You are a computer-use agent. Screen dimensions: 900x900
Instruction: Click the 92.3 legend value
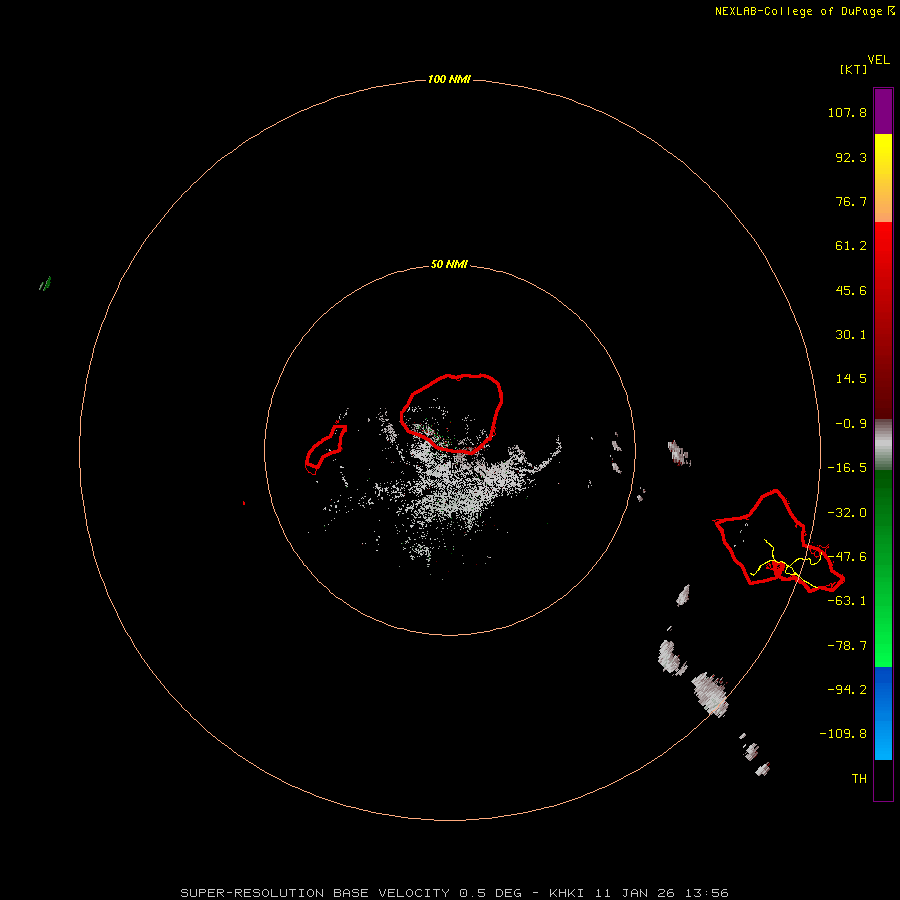[x=851, y=157]
